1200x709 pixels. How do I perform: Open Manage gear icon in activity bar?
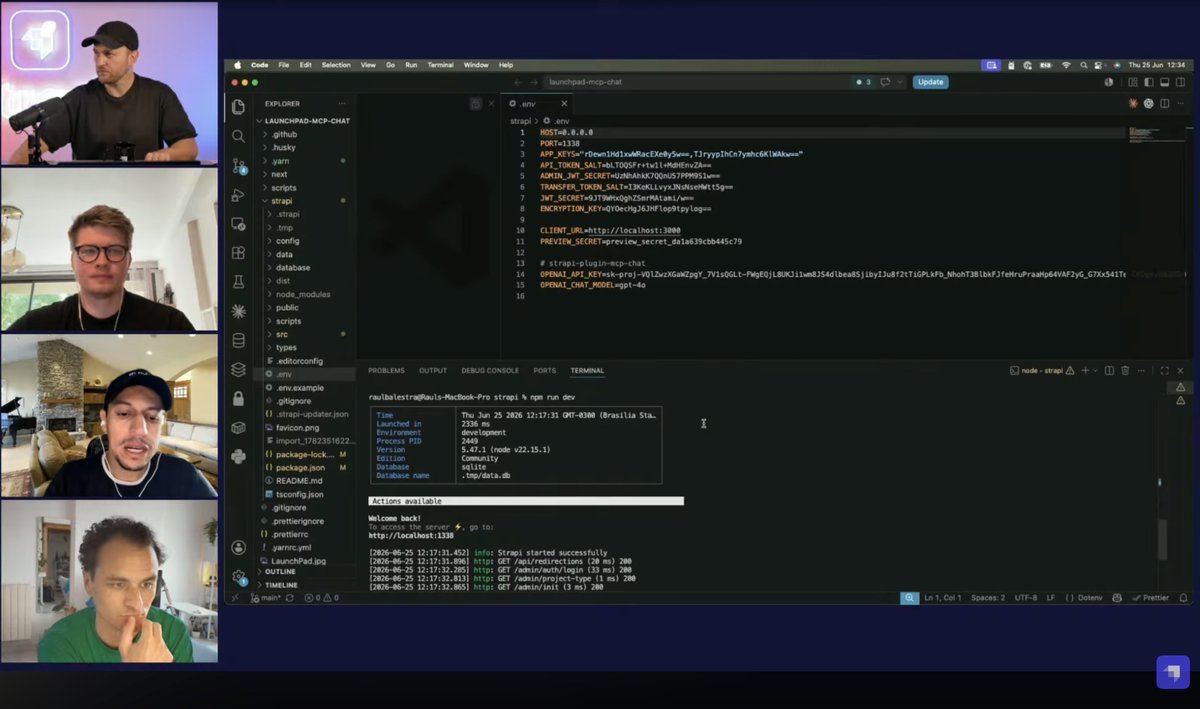point(238,576)
